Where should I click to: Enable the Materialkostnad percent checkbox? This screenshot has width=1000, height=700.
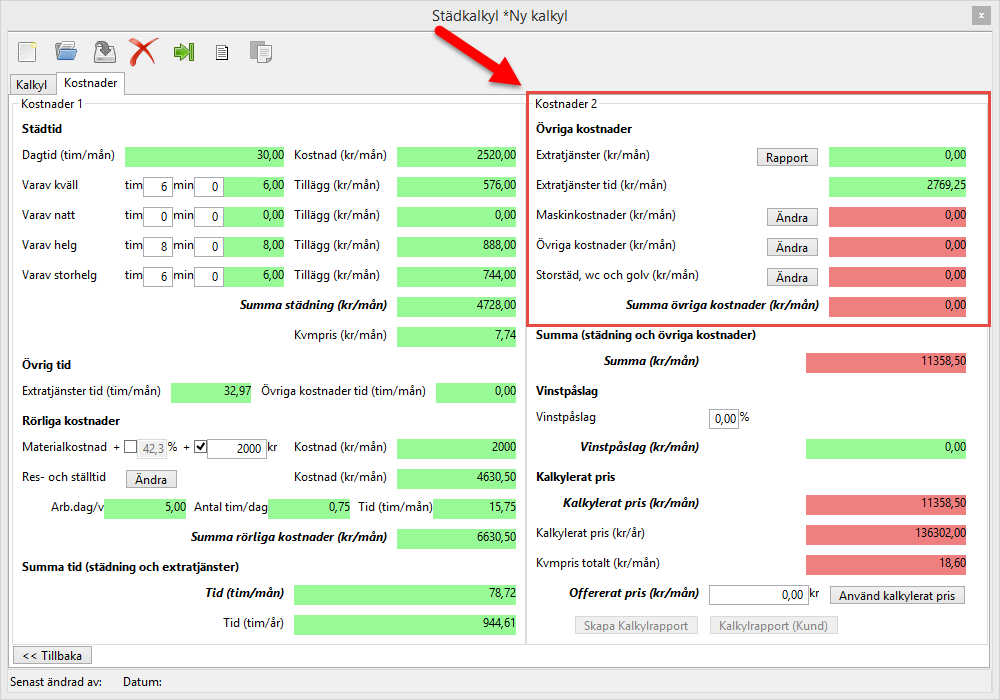[131, 447]
